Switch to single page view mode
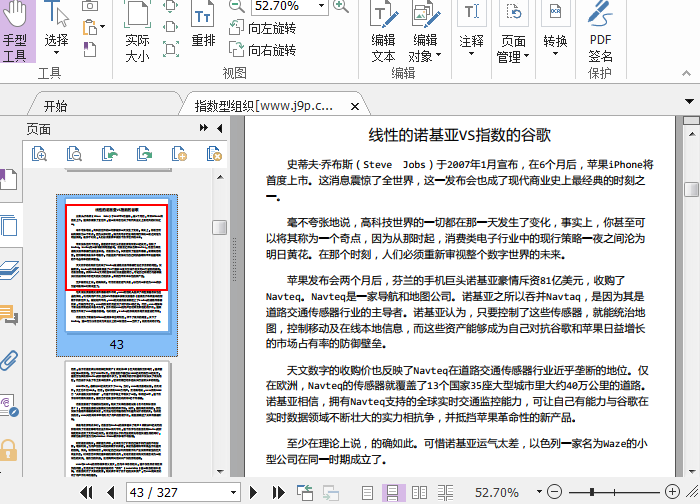The image size is (700, 504). (368, 492)
